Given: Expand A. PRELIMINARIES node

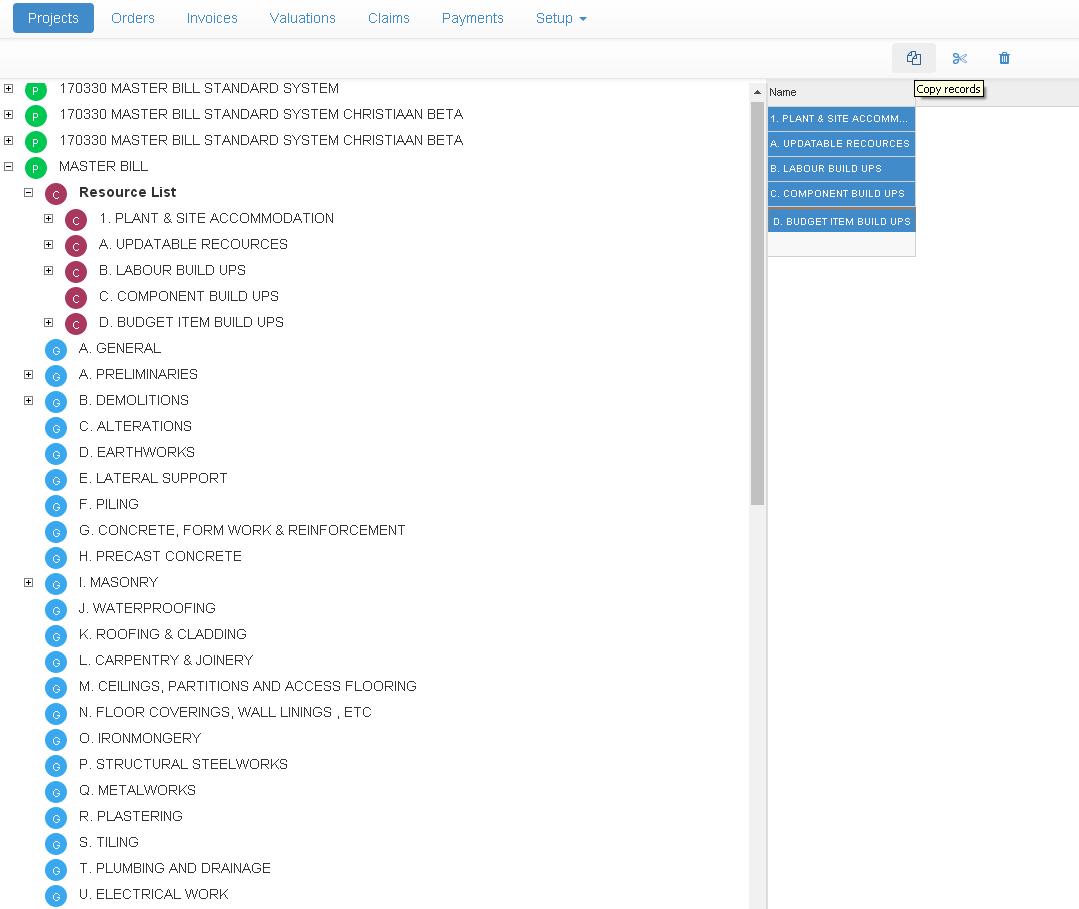Looking at the screenshot, I should click(28, 374).
